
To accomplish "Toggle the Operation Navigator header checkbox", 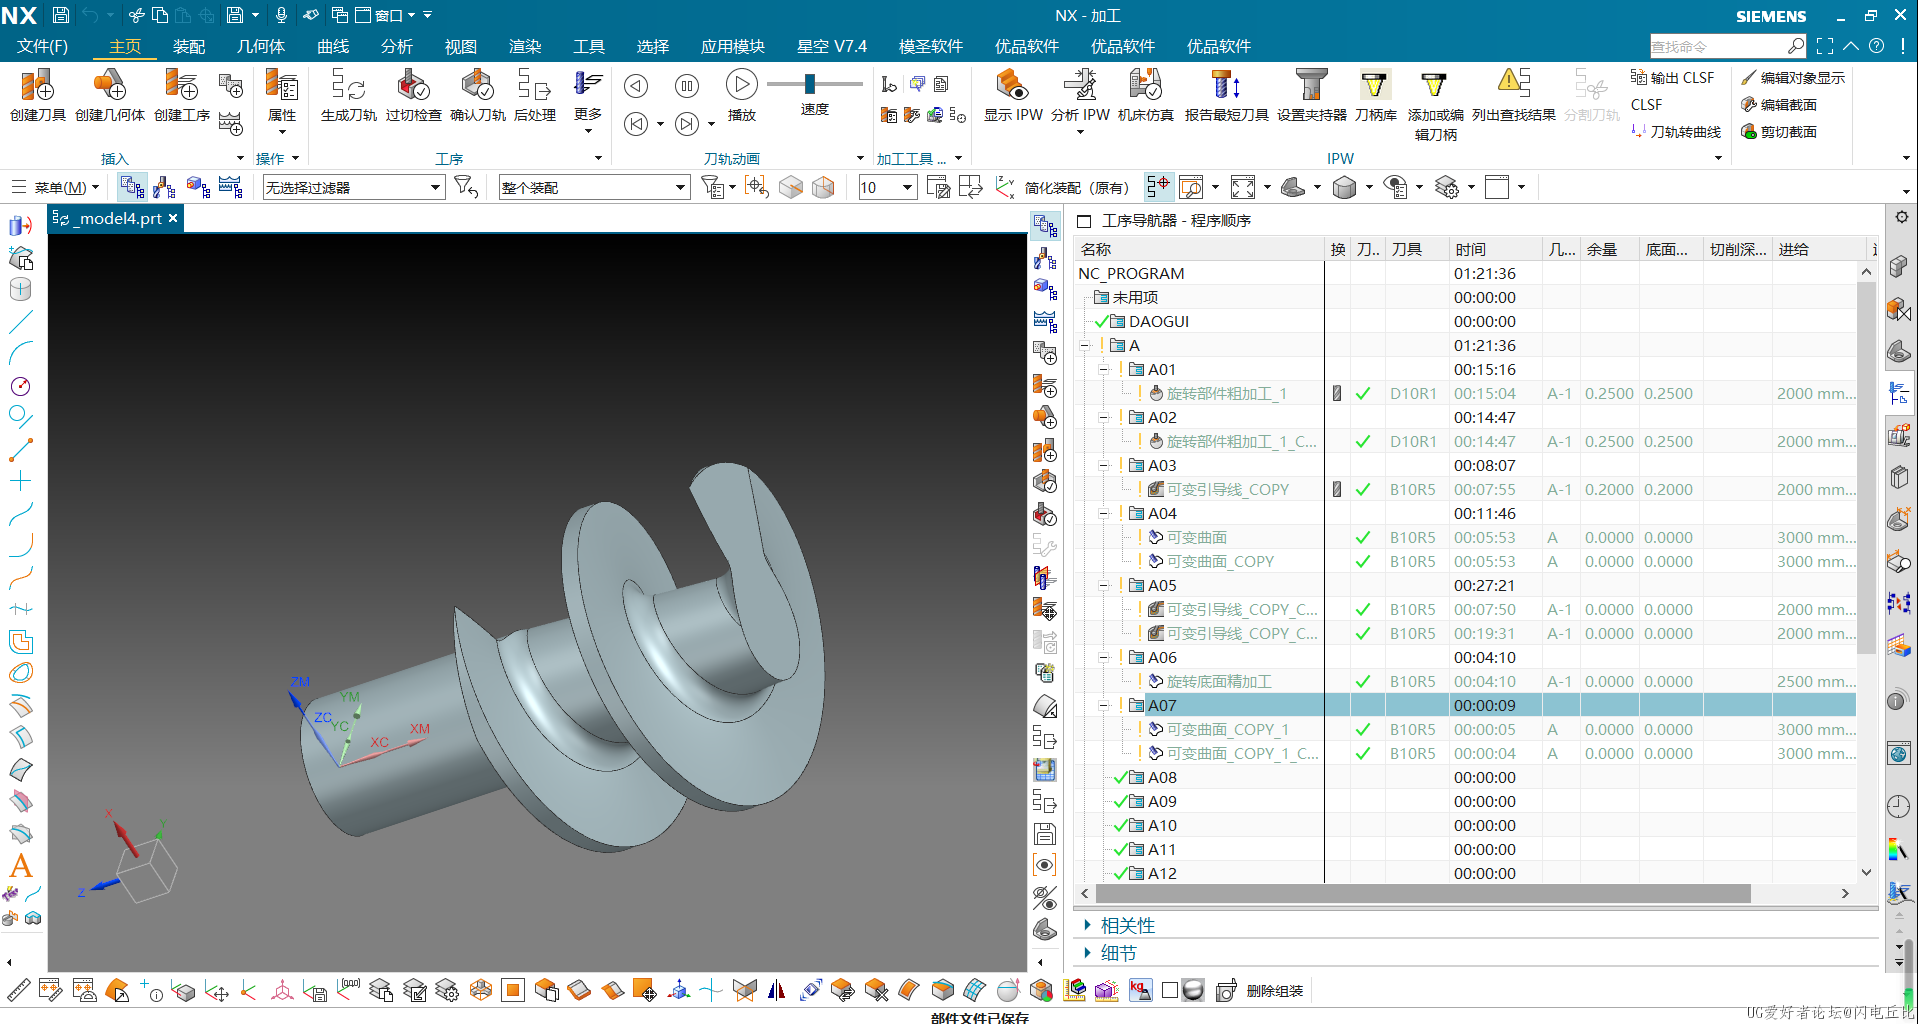I will coord(1084,220).
